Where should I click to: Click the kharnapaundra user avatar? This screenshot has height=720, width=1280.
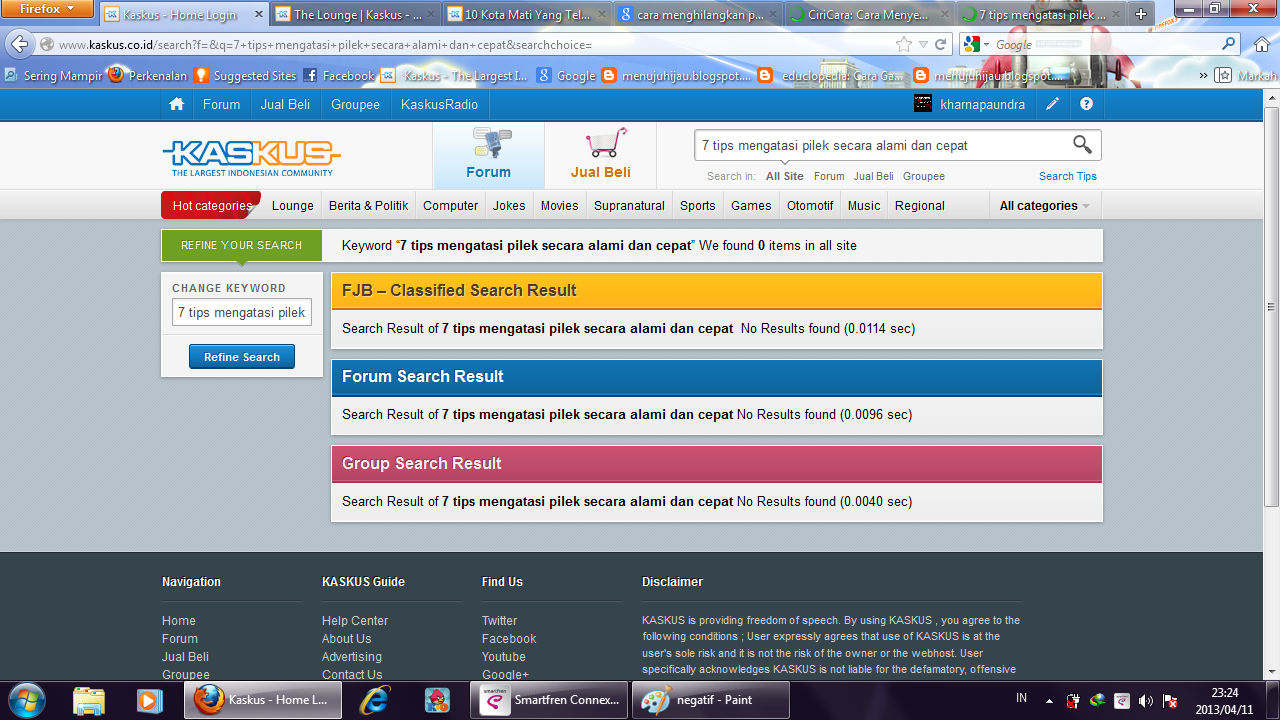(923, 104)
